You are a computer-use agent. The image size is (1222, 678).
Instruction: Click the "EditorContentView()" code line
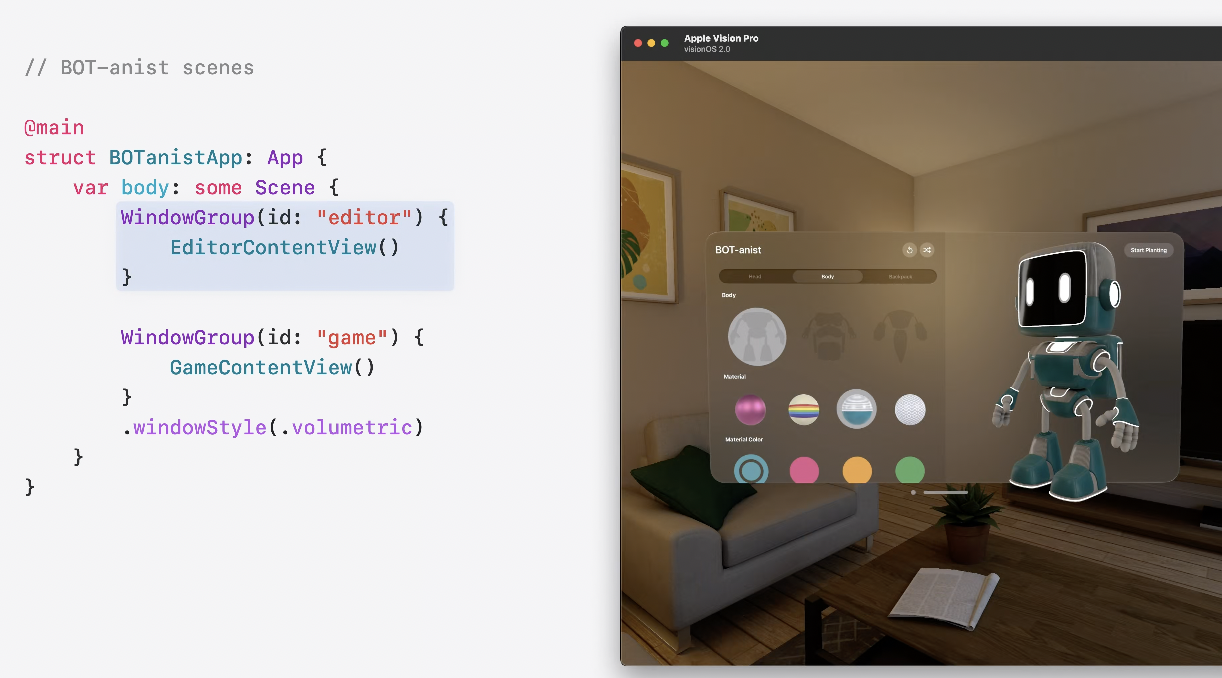pyautogui.click(x=285, y=247)
